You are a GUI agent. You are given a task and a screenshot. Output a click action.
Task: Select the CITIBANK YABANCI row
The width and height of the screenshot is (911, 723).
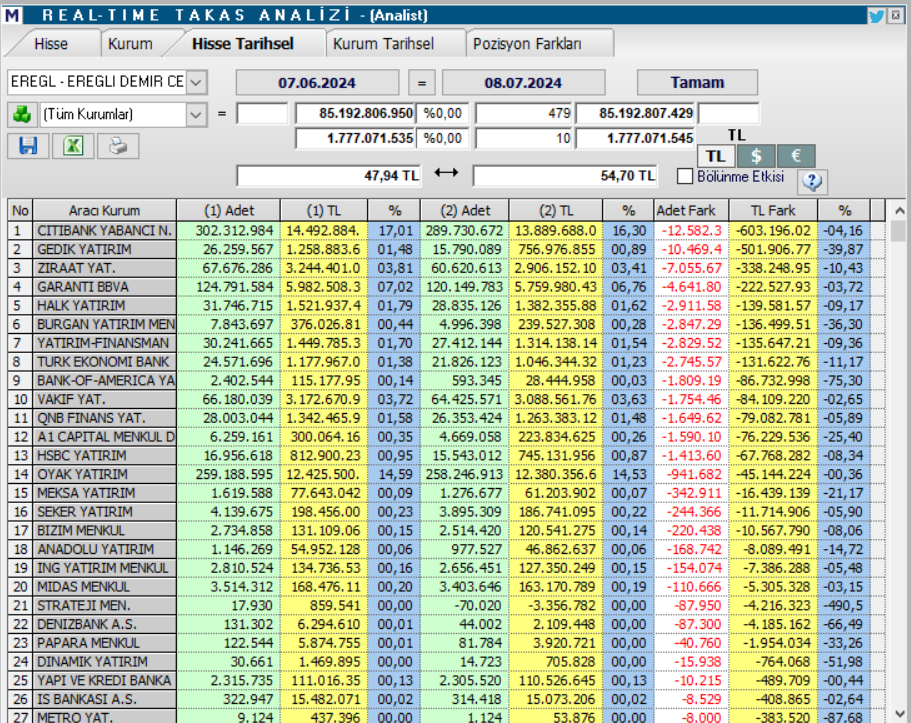pos(105,231)
